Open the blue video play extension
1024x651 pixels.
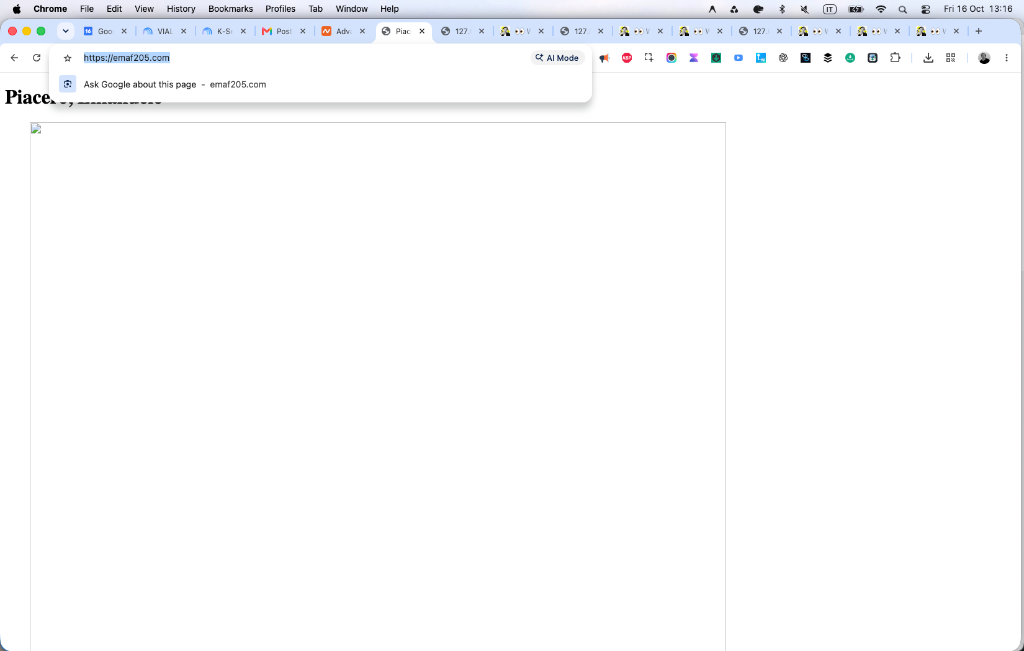[x=738, y=57]
